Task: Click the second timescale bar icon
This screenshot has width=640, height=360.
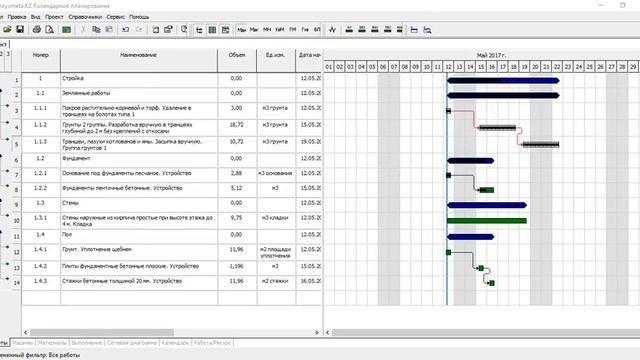Action: [362, 29]
